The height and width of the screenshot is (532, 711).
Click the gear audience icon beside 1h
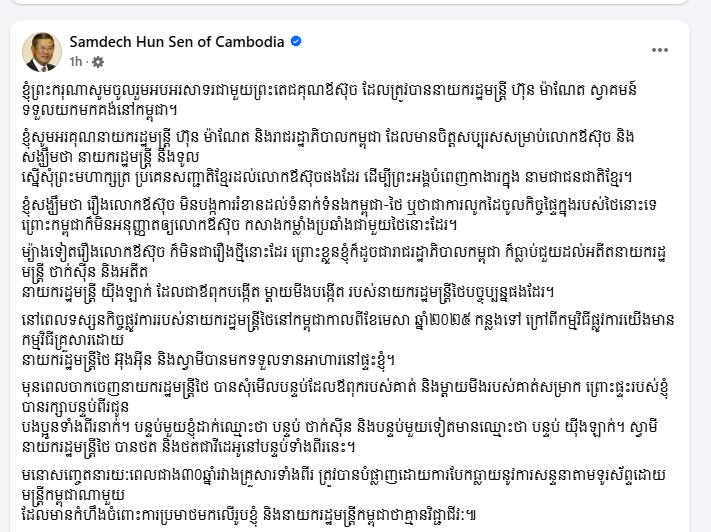pyautogui.click(x=97, y=62)
